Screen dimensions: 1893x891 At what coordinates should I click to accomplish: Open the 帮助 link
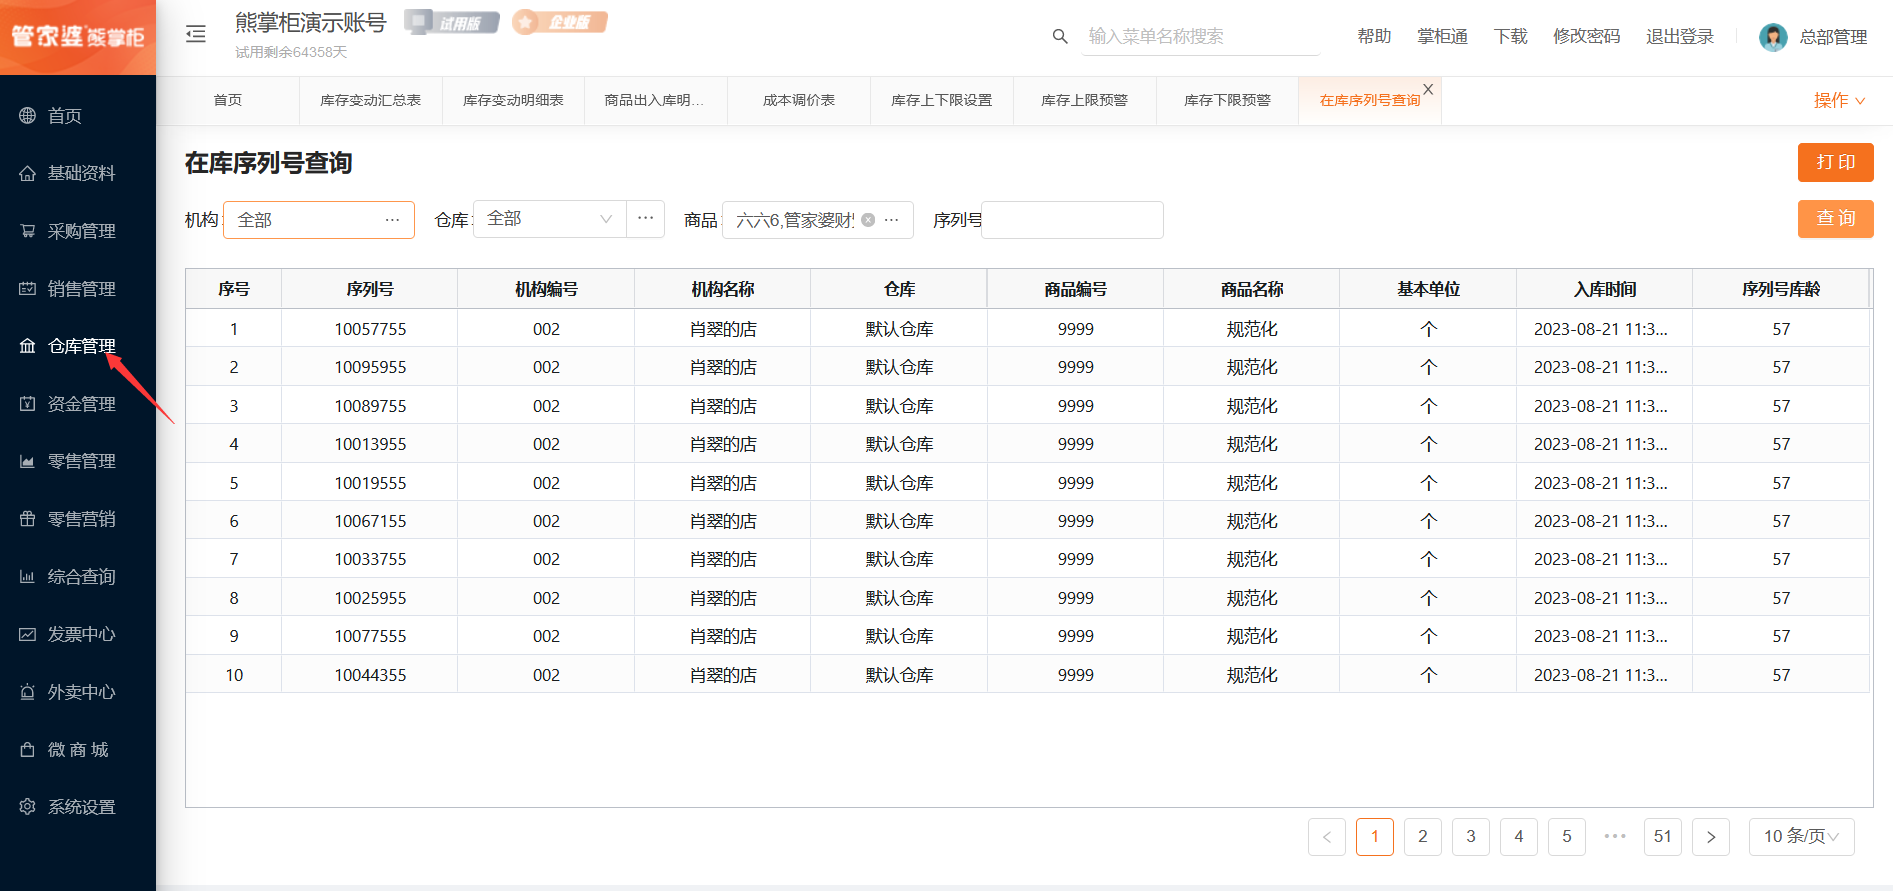pos(1374,36)
